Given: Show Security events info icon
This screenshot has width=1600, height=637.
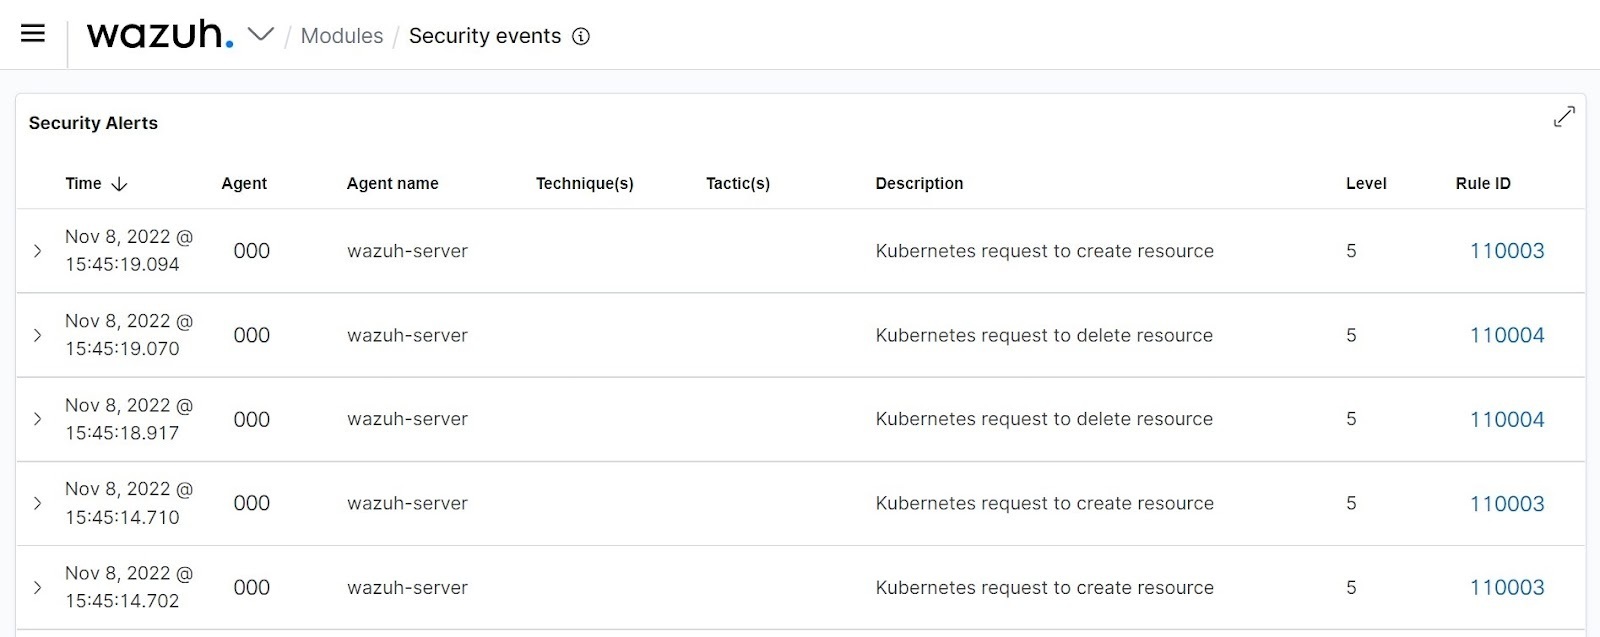Looking at the screenshot, I should [x=581, y=37].
